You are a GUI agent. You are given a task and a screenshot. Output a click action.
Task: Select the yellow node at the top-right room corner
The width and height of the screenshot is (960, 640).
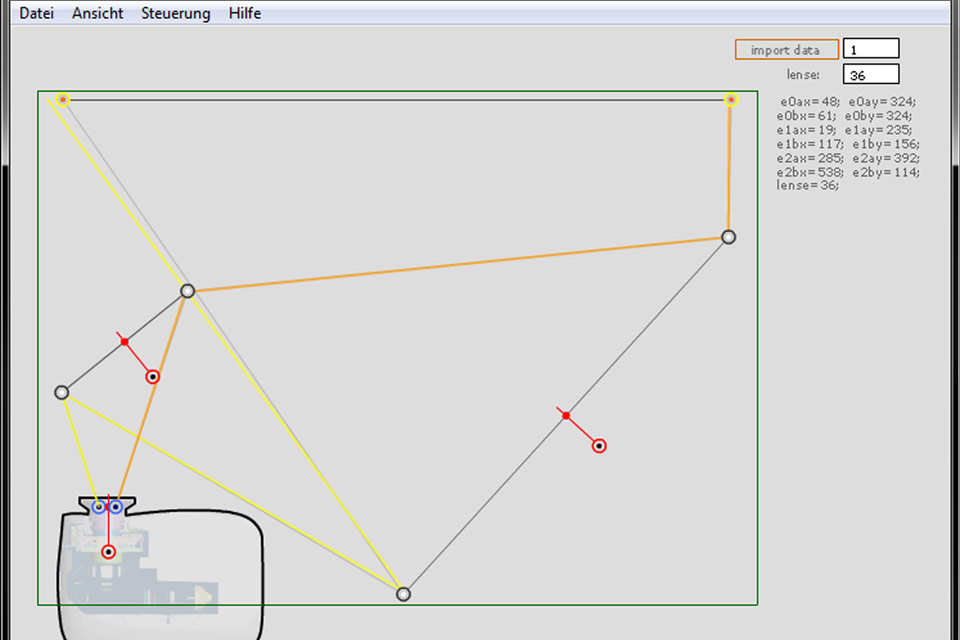click(x=730, y=99)
